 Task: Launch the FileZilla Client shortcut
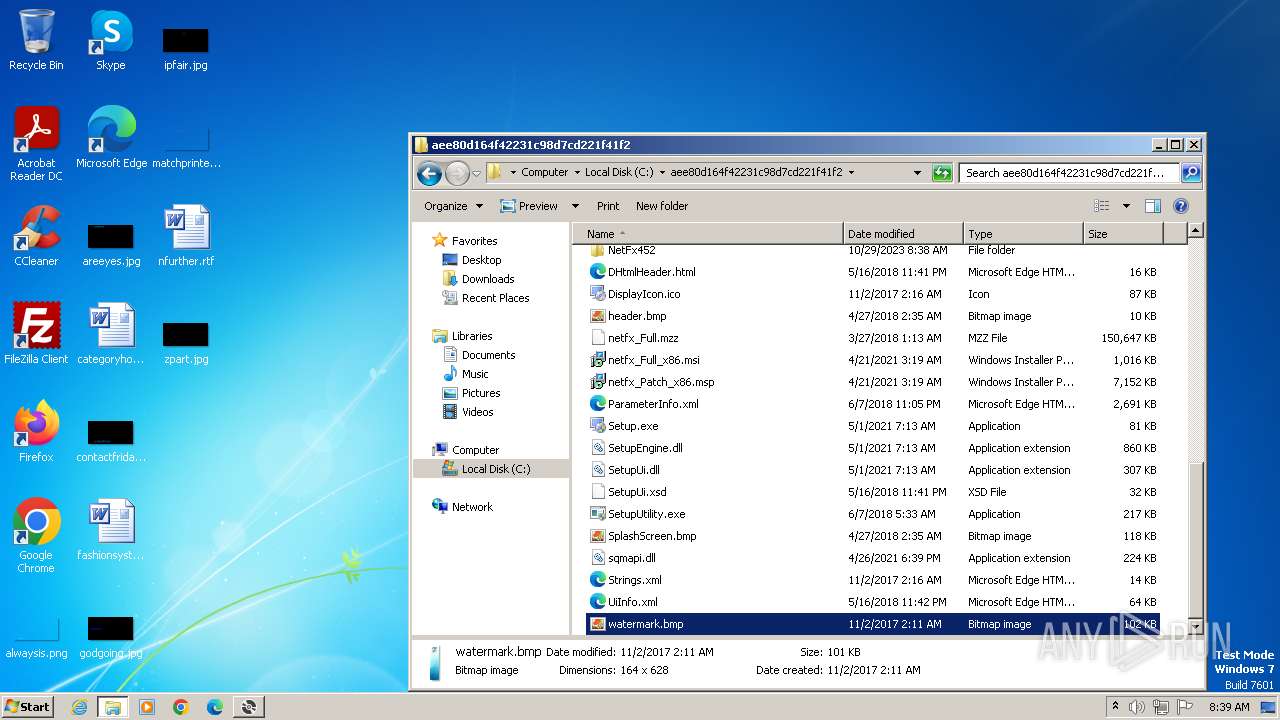pyautogui.click(x=36, y=335)
